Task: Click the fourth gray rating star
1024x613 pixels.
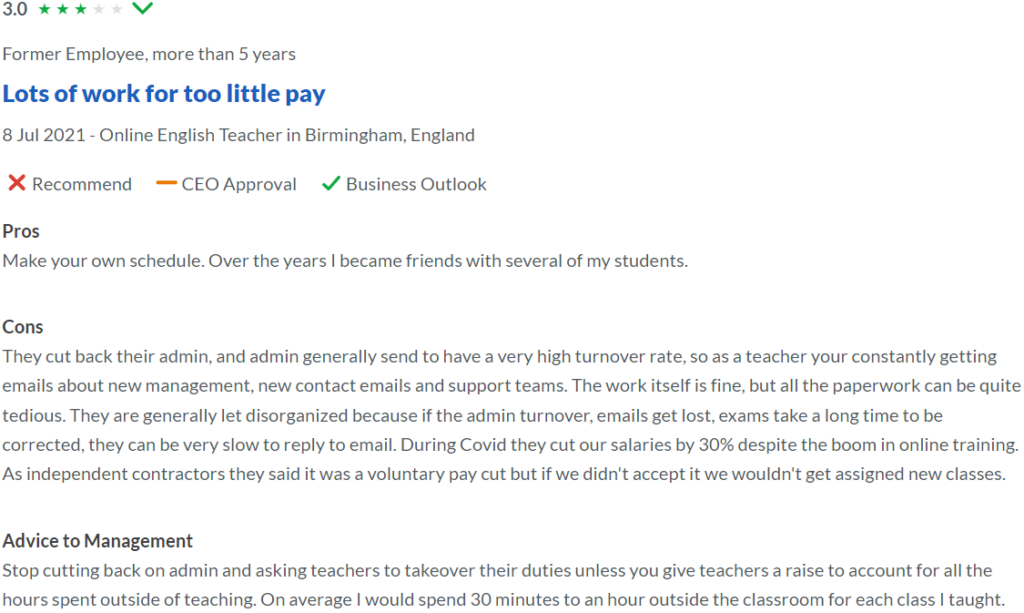Action: point(98,10)
